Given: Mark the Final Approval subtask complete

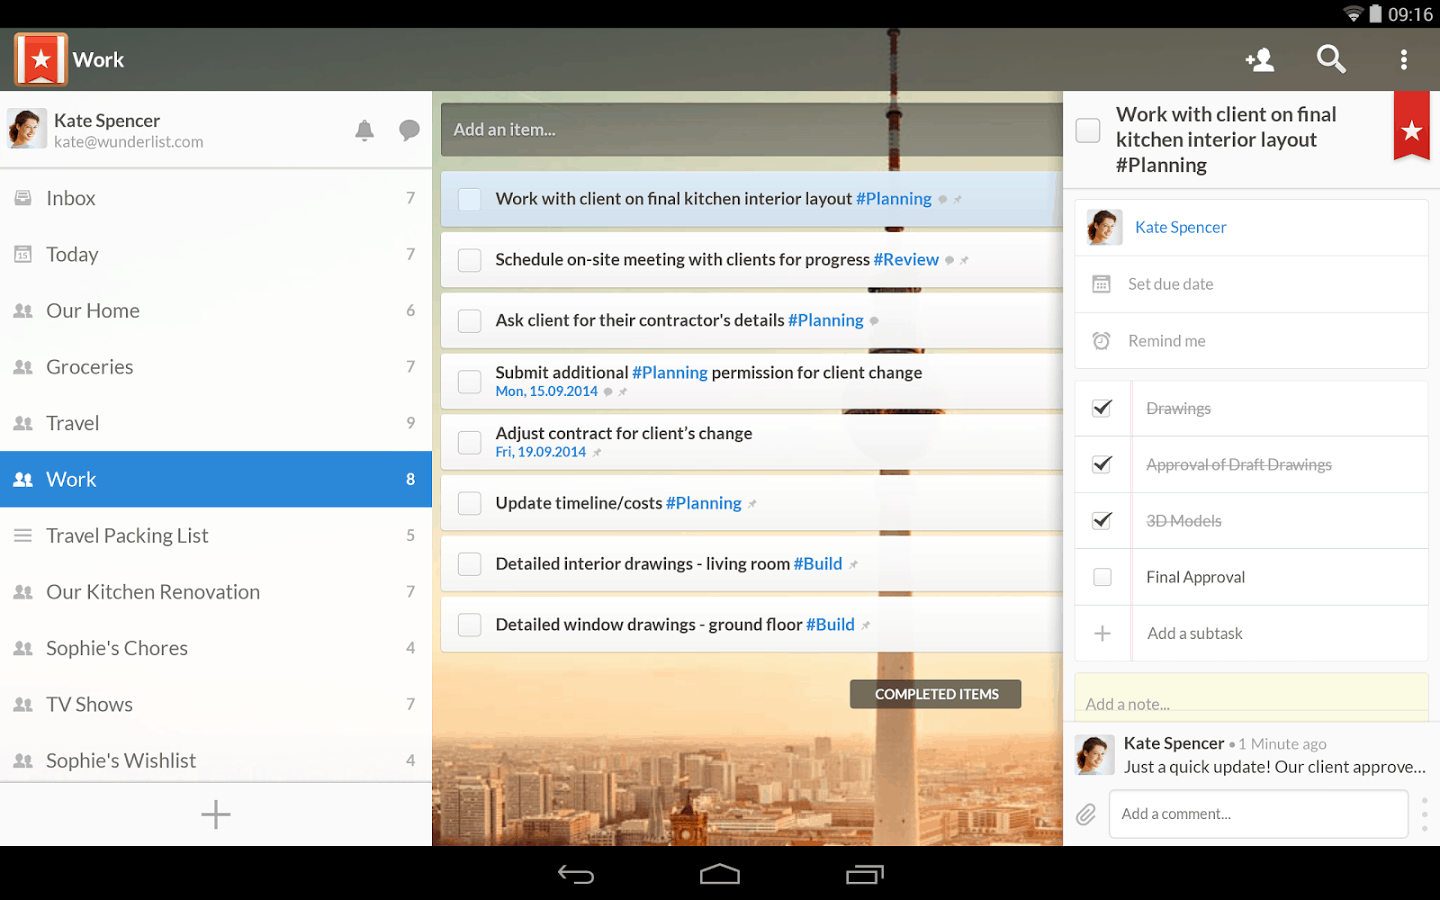Looking at the screenshot, I should point(1102,577).
